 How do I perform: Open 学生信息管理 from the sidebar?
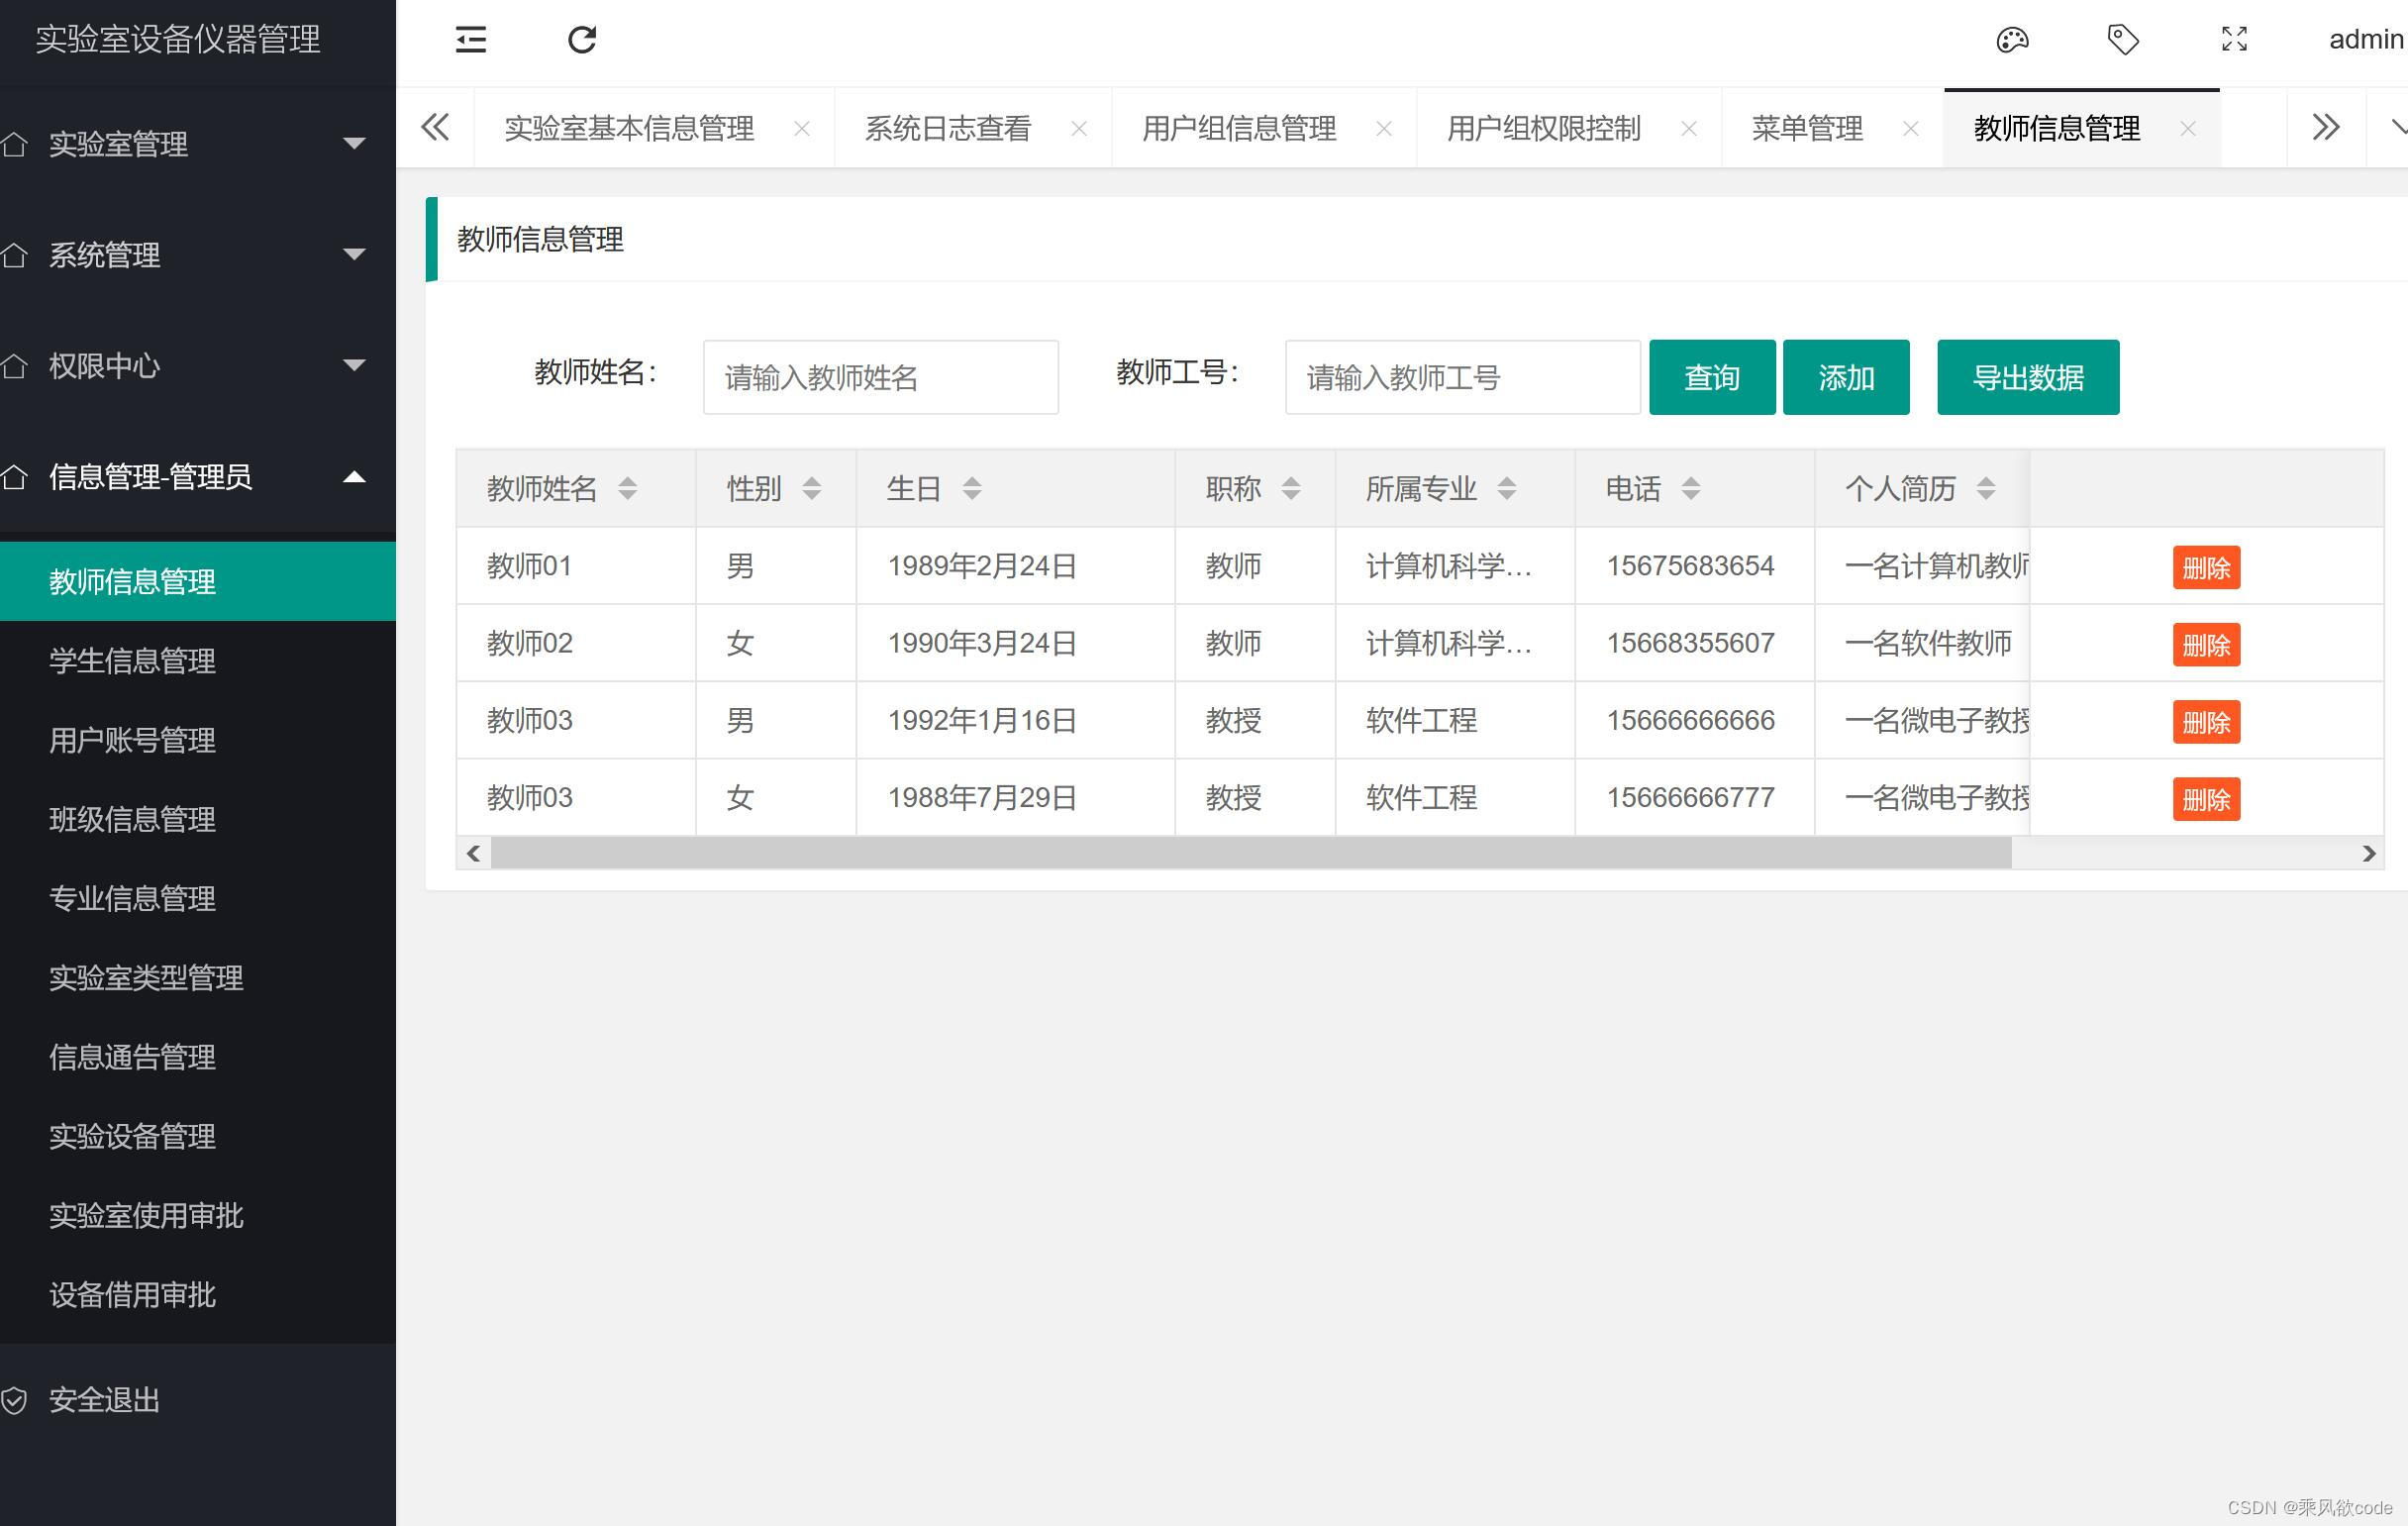132,660
